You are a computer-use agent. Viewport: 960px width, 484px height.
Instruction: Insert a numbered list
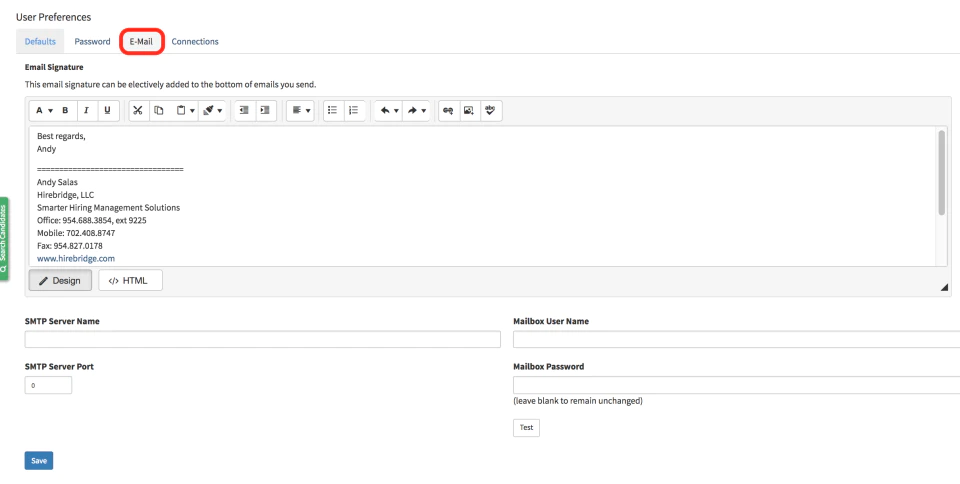(x=354, y=111)
